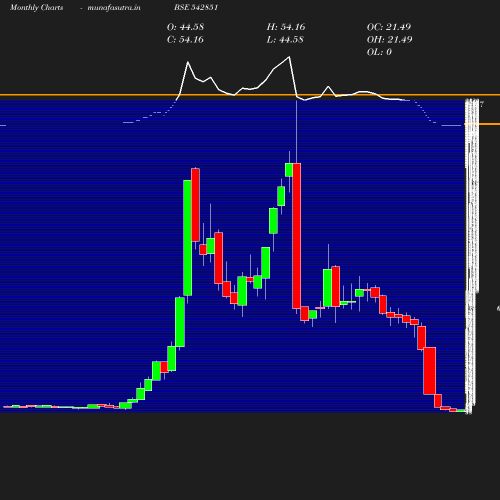Image resolution: width=500 pixels, height=500 pixels.
Task: Select the tallest green candle before the first peak
Action: tap(187, 238)
